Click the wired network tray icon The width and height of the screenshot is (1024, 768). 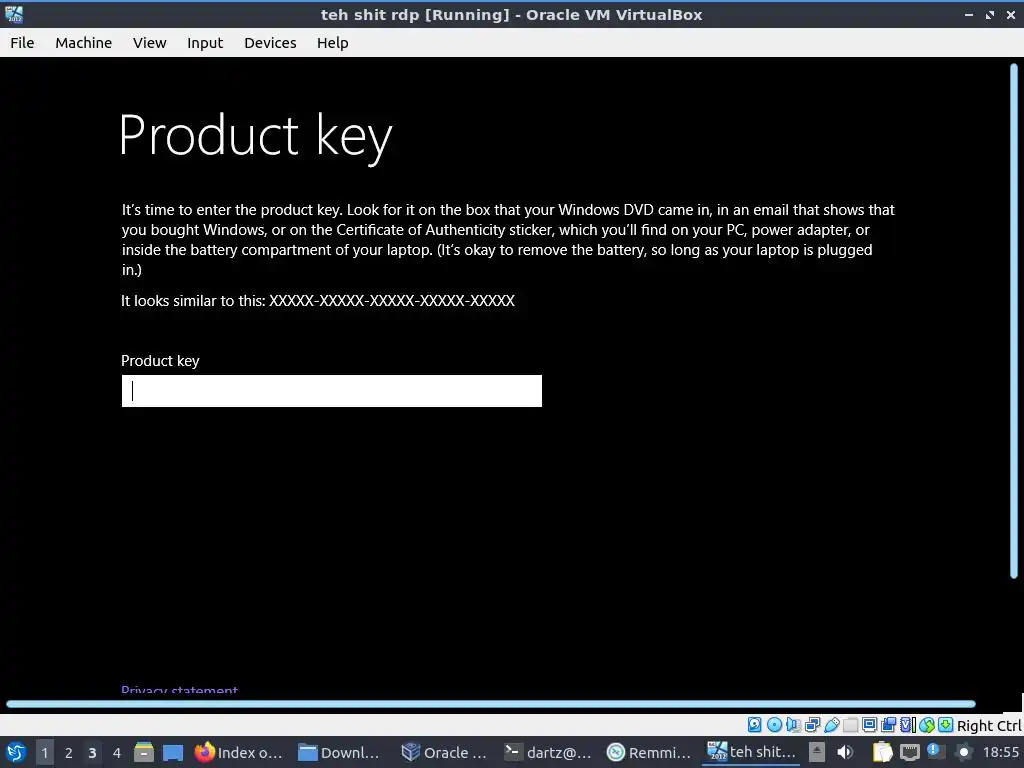[909, 752]
